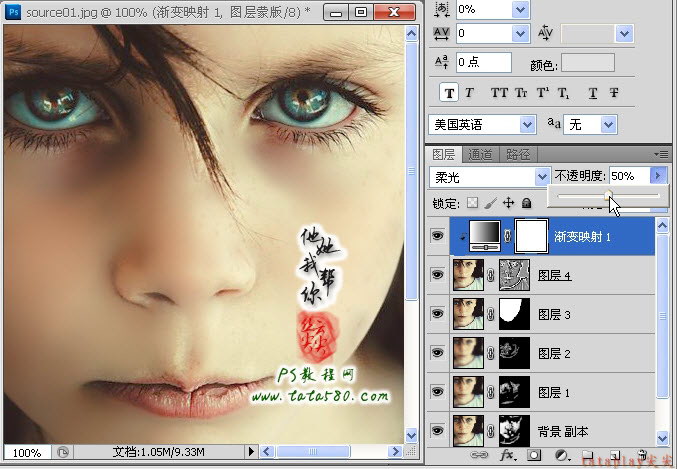Click the 100% zoom level field
Viewport: 677px width, 469px height.
tap(27, 453)
